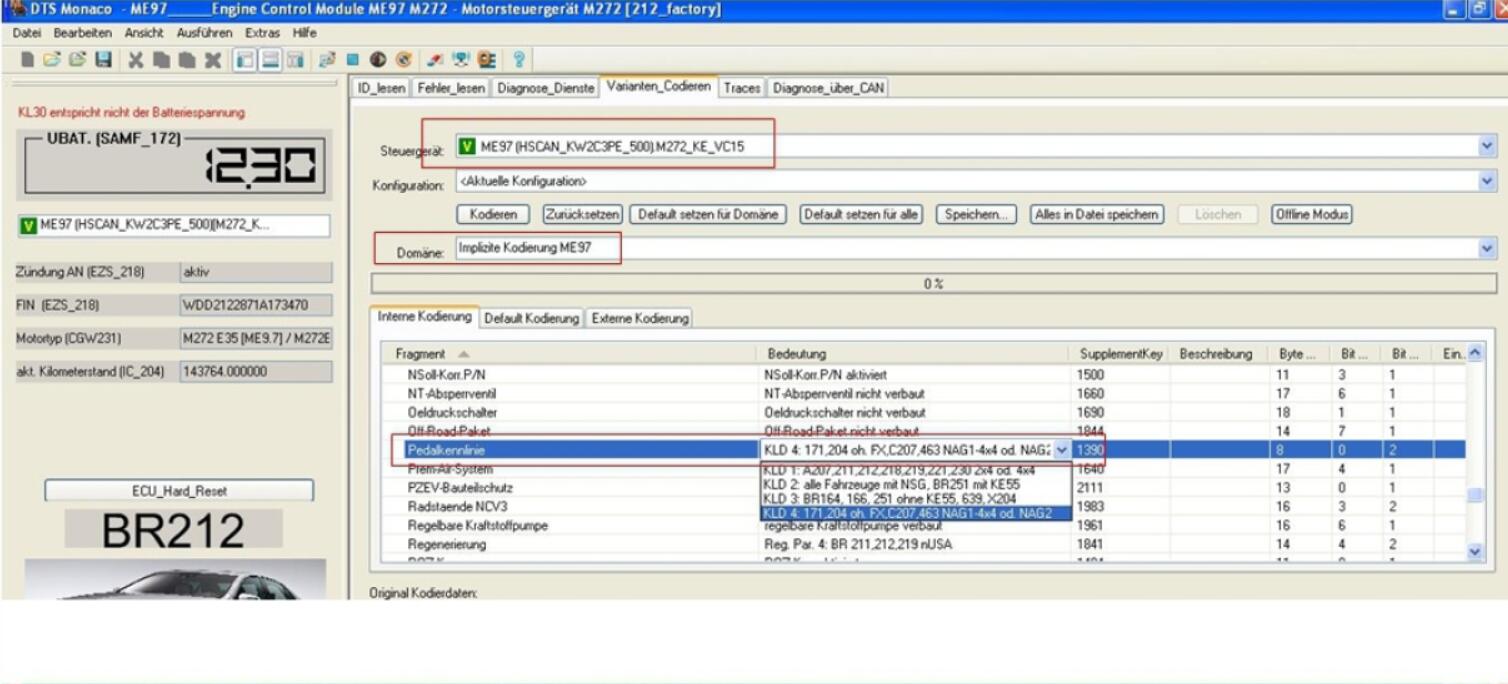Choose KLD 2 alle Fahrzeuge mit NSG option
This screenshot has height=684, width=1508.
915,483
